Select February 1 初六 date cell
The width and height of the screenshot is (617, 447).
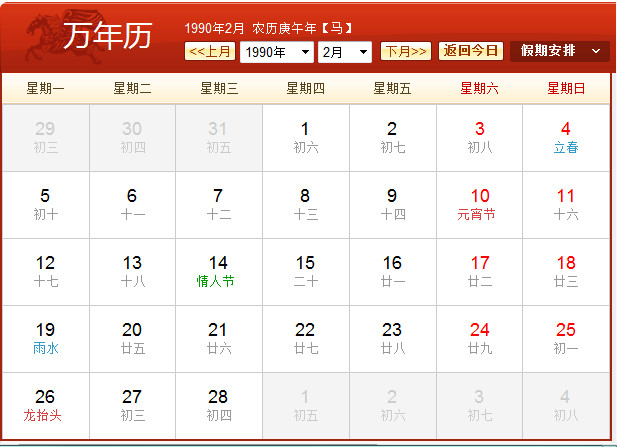tap(305, 137)
